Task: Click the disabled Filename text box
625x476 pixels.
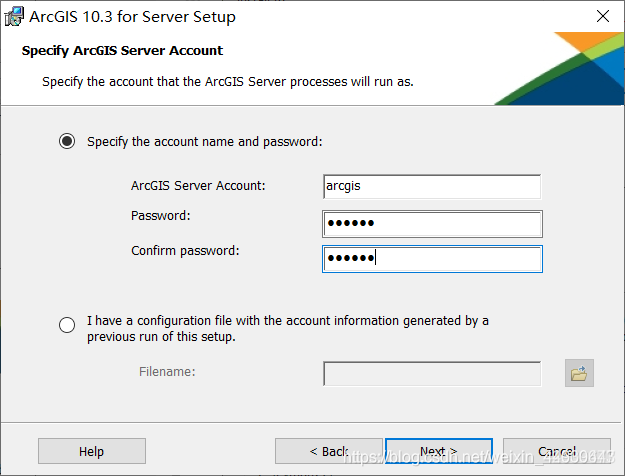Action: point(432,374)
